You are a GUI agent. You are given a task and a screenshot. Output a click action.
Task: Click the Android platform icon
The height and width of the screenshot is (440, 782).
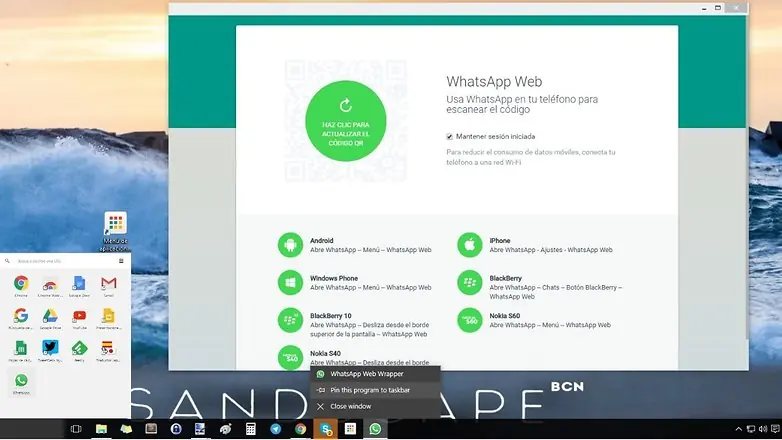pos(290,245)
